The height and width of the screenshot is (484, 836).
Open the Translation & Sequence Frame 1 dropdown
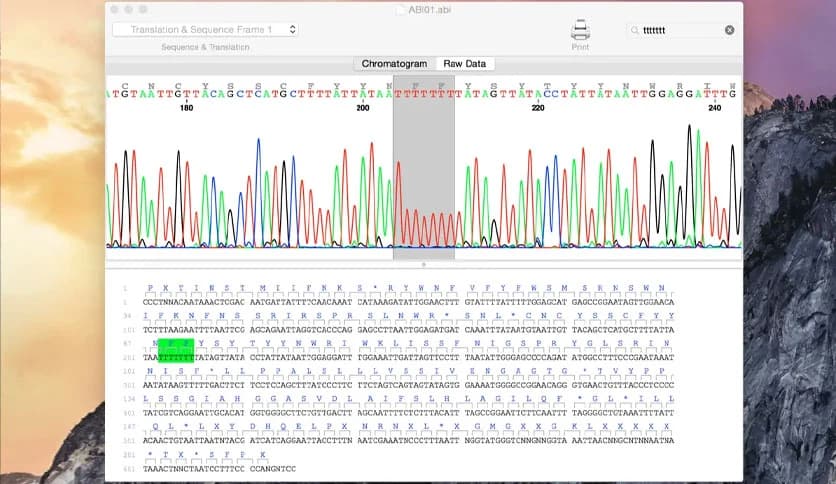tap(204, 30)
